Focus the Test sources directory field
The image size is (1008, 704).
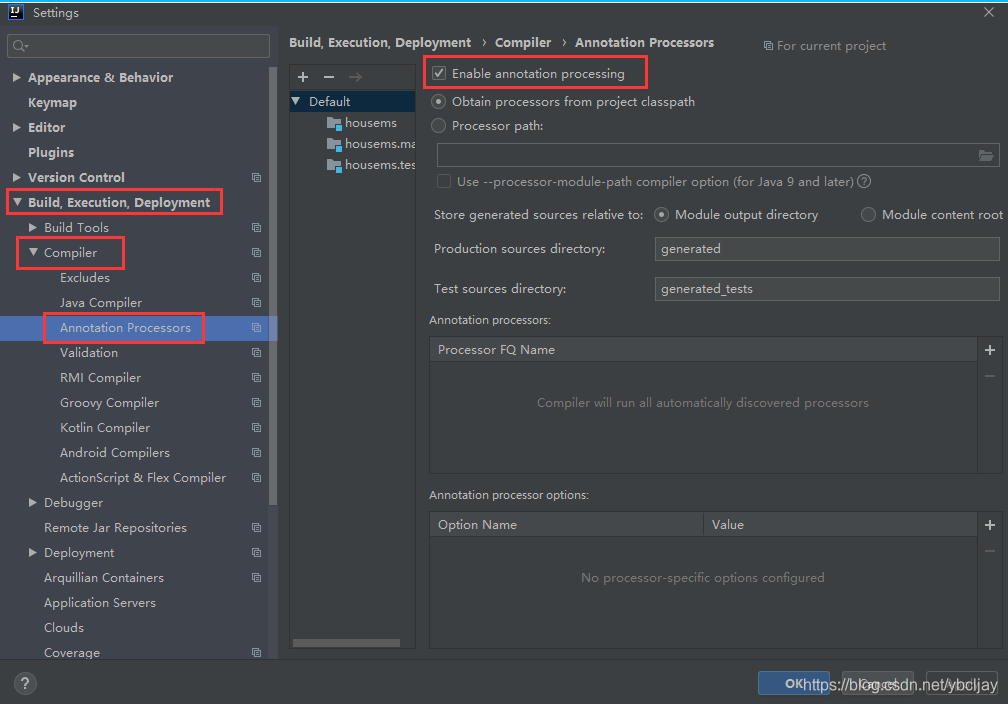[827, 289]
